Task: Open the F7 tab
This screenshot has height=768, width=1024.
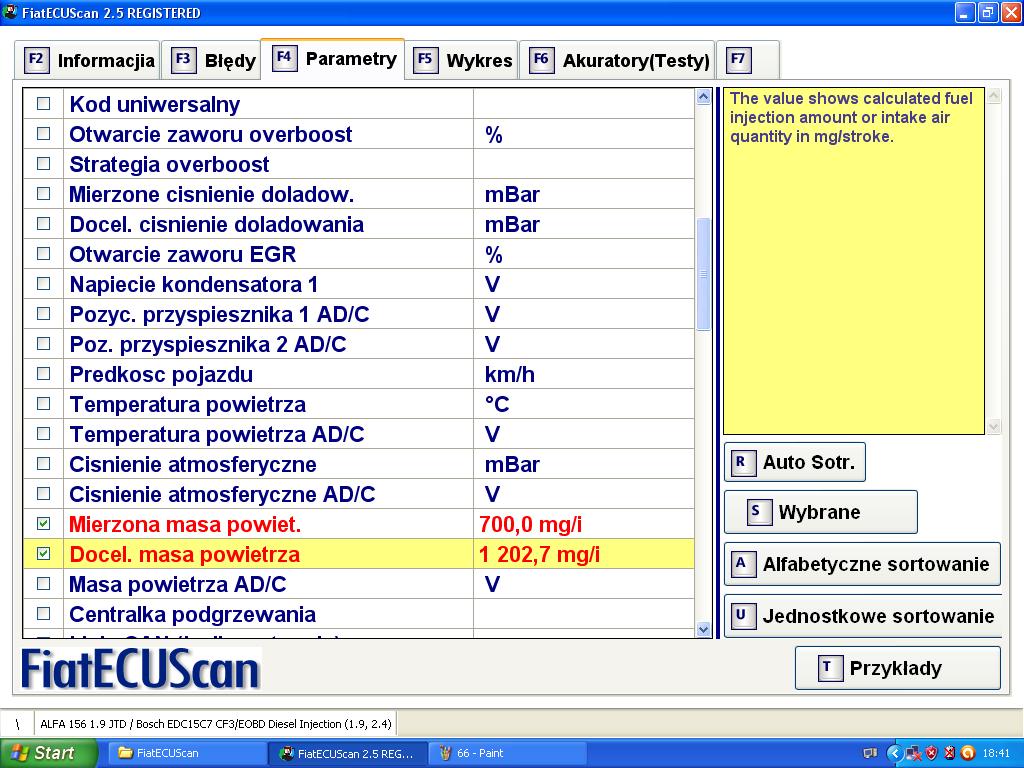Action: click(748, 61)
